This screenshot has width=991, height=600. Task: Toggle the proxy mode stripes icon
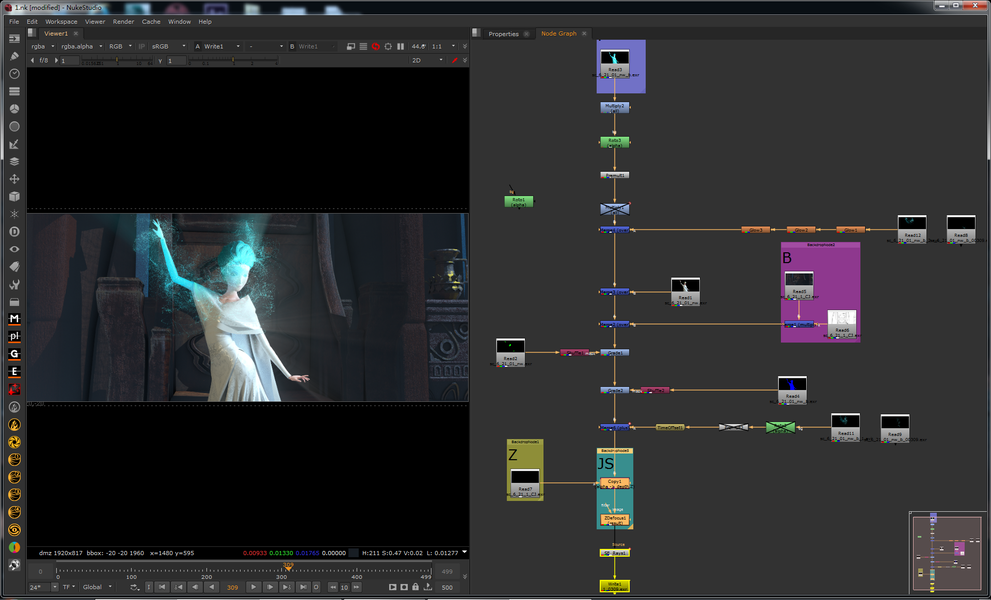(363, 46)
